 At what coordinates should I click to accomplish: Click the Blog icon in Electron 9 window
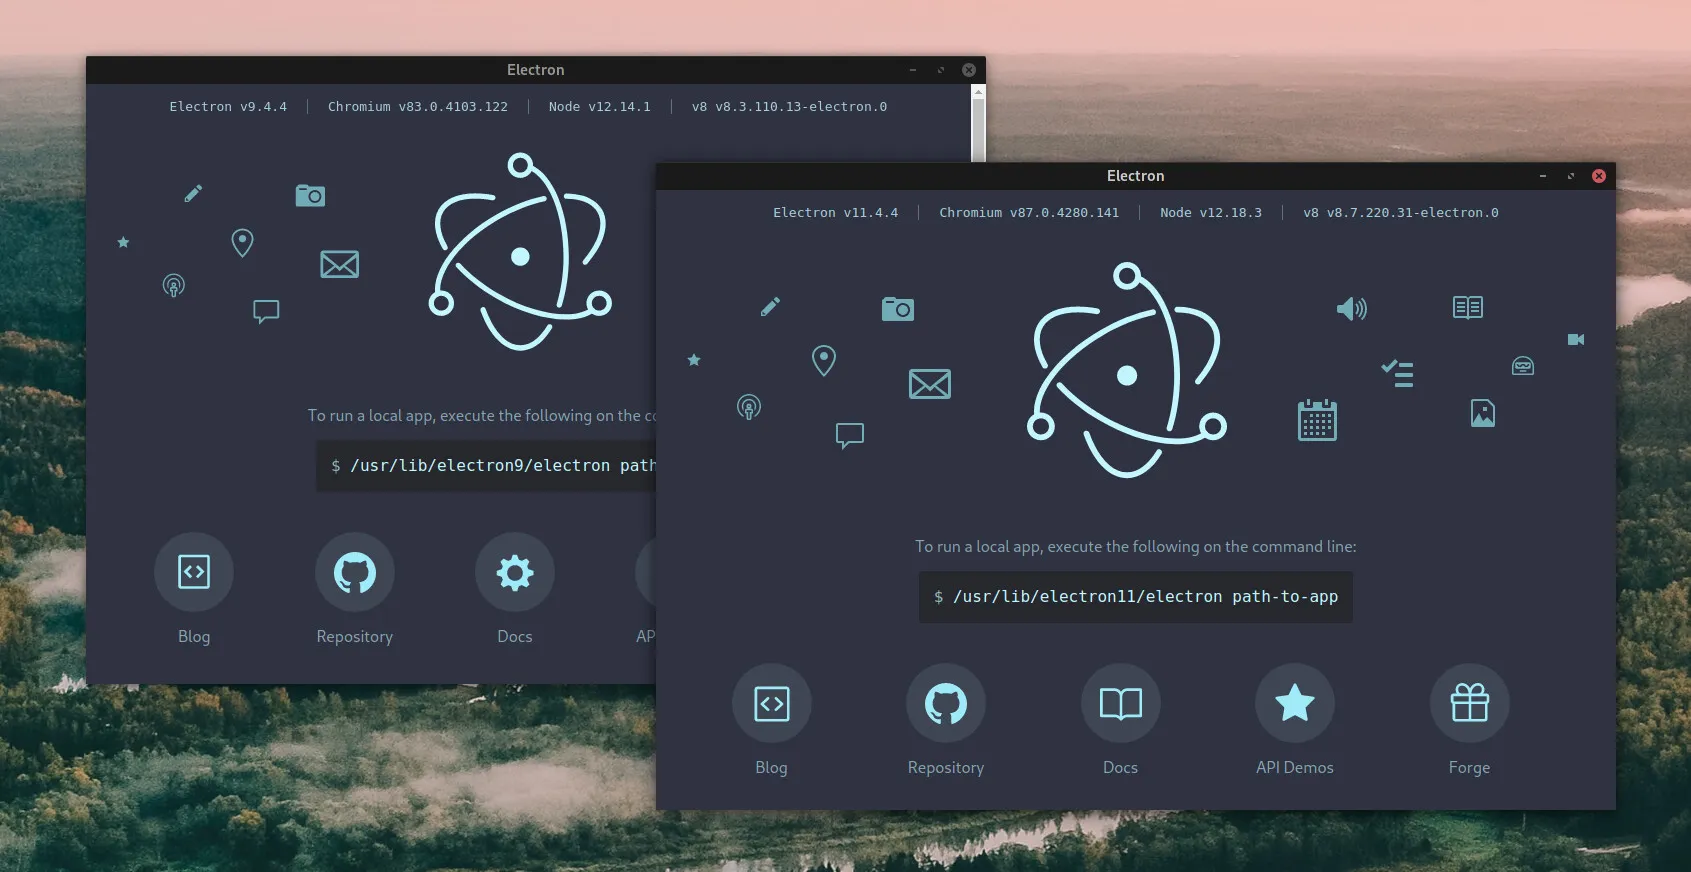(194, 572)
